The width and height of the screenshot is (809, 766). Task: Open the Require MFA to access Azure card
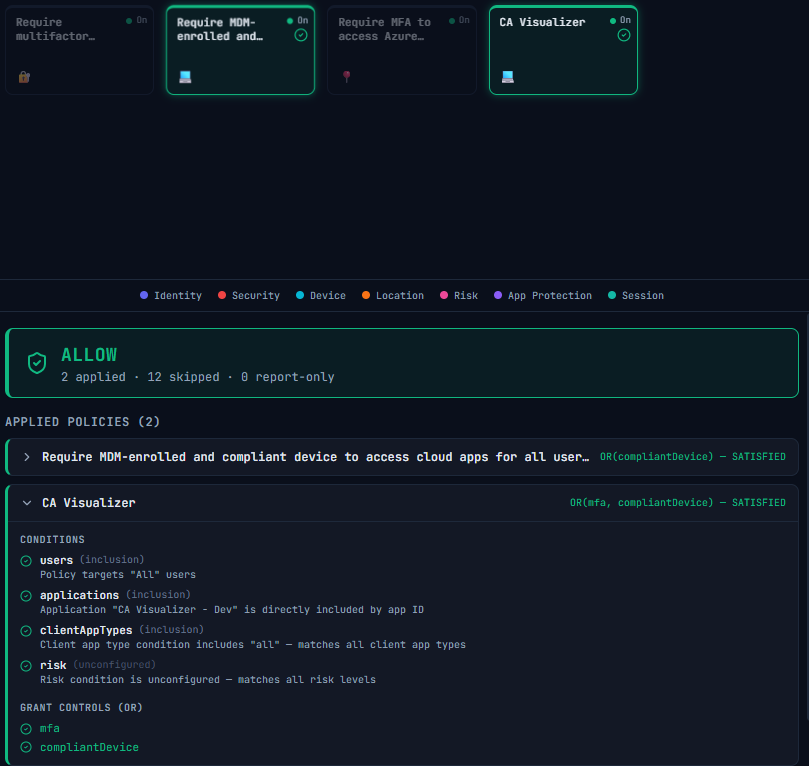pos(402,50)
